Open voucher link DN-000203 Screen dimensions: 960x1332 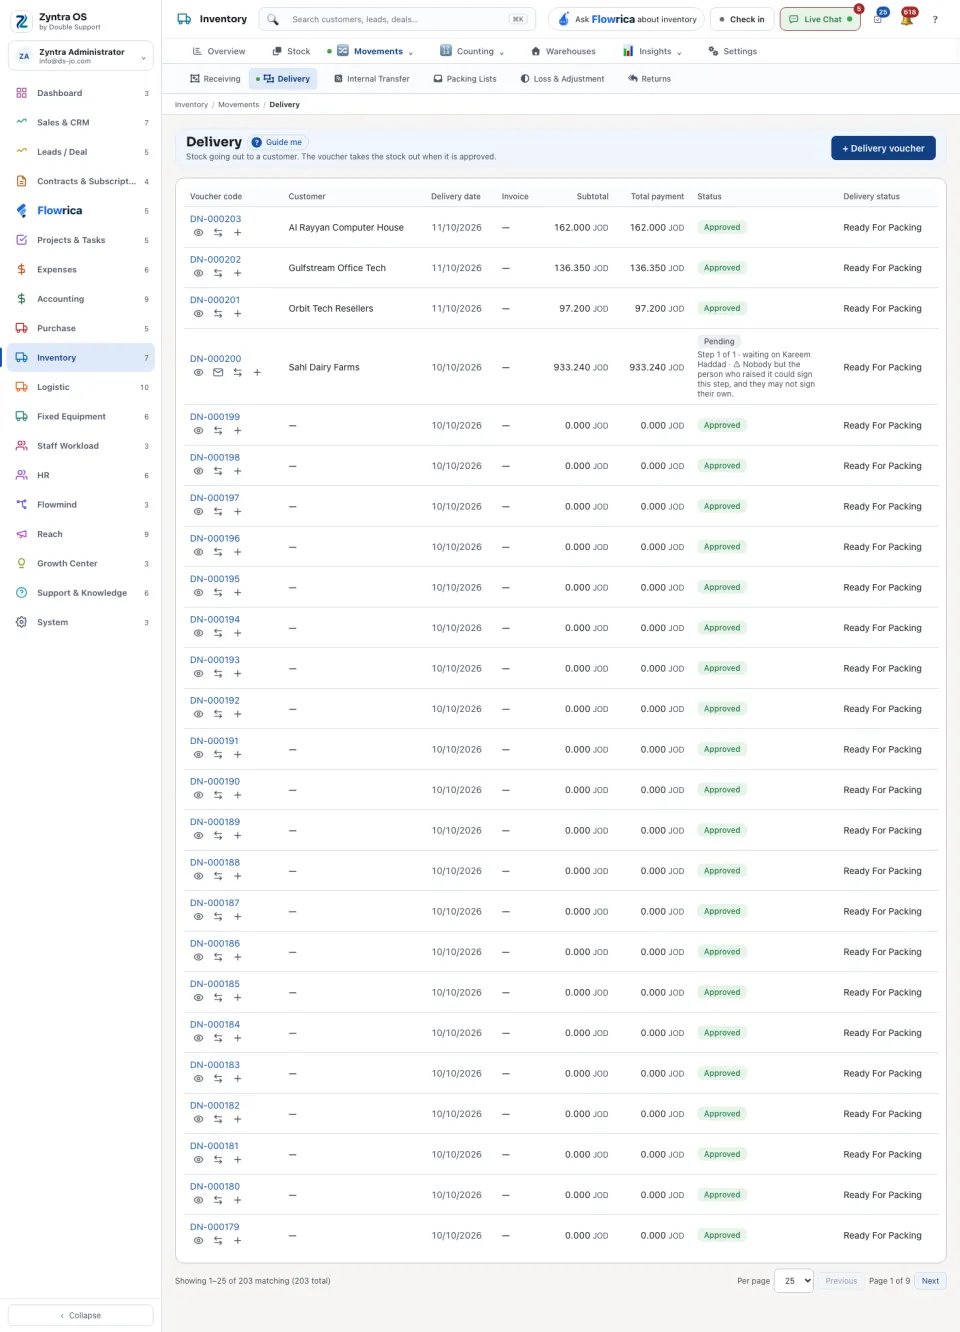coord(215,219)
